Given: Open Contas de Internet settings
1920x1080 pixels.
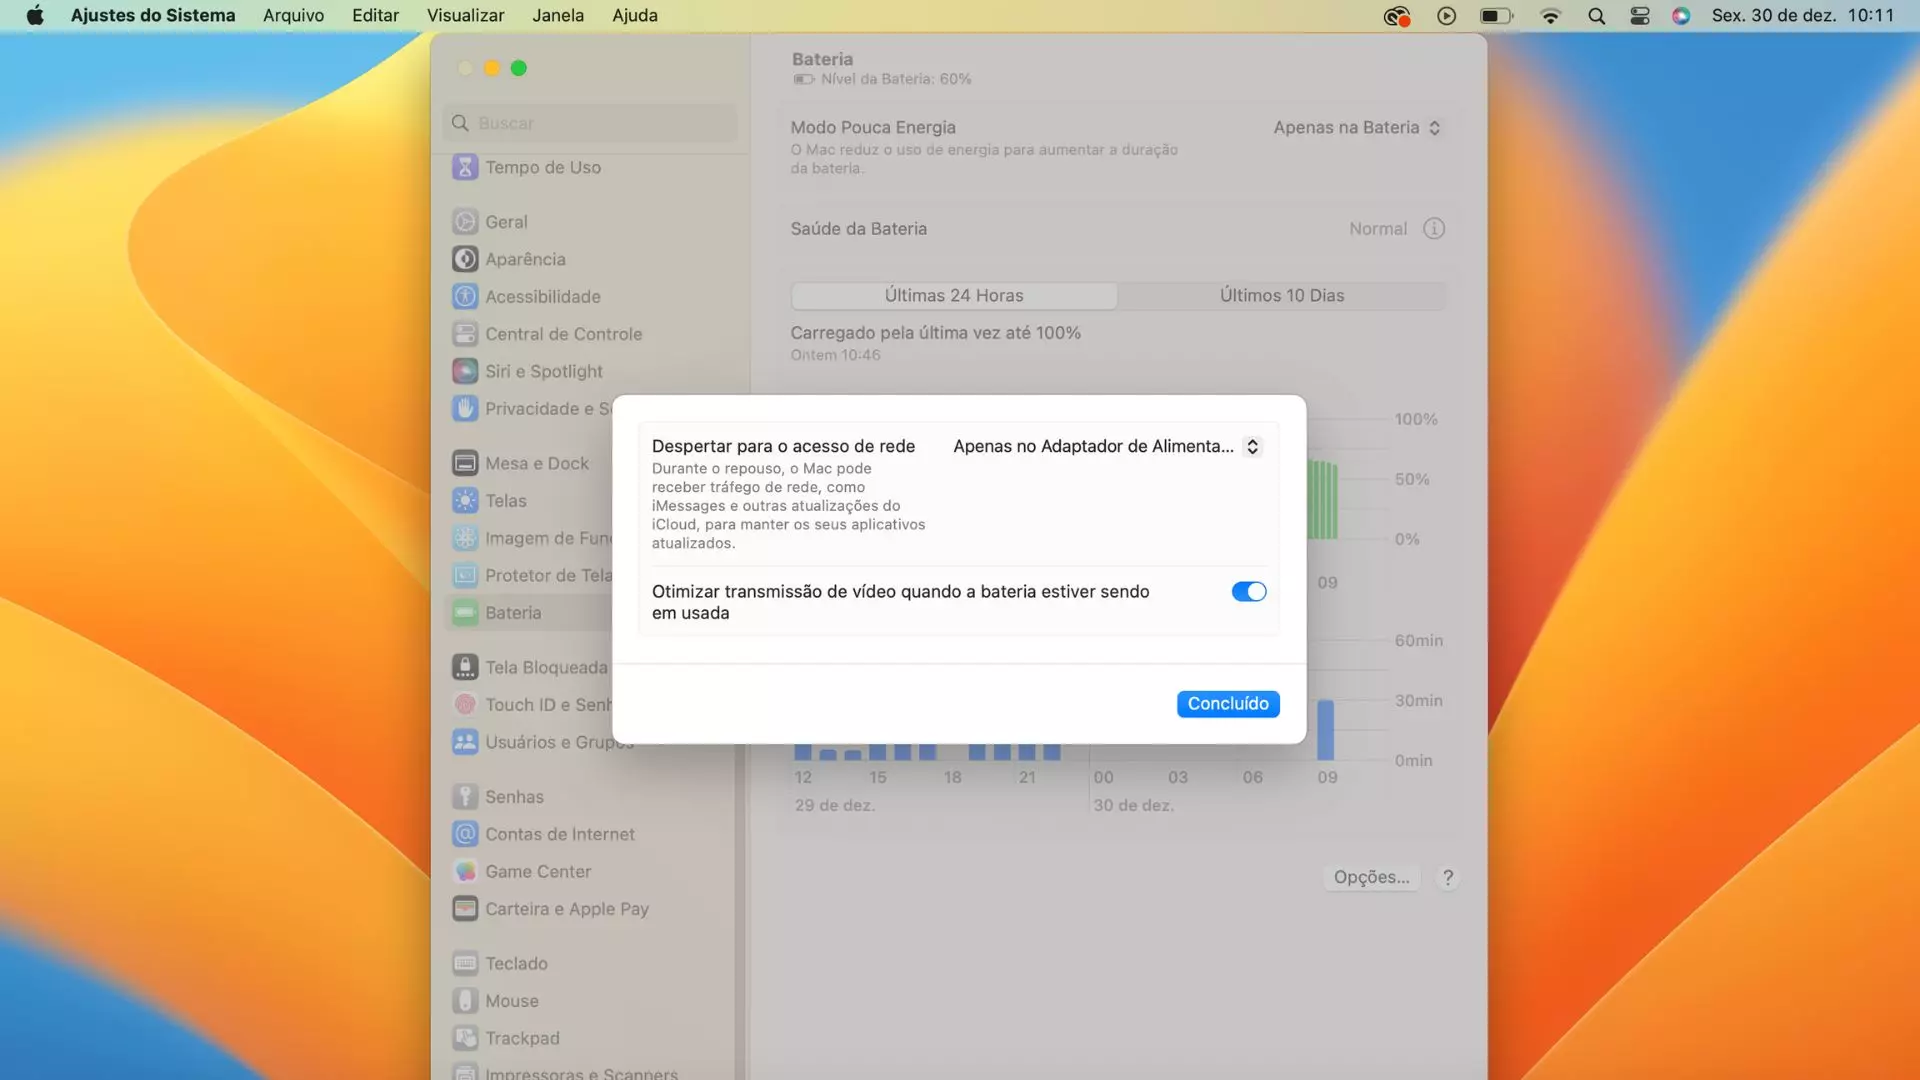Looking at the screenshot, I should [x=560, y=833].
